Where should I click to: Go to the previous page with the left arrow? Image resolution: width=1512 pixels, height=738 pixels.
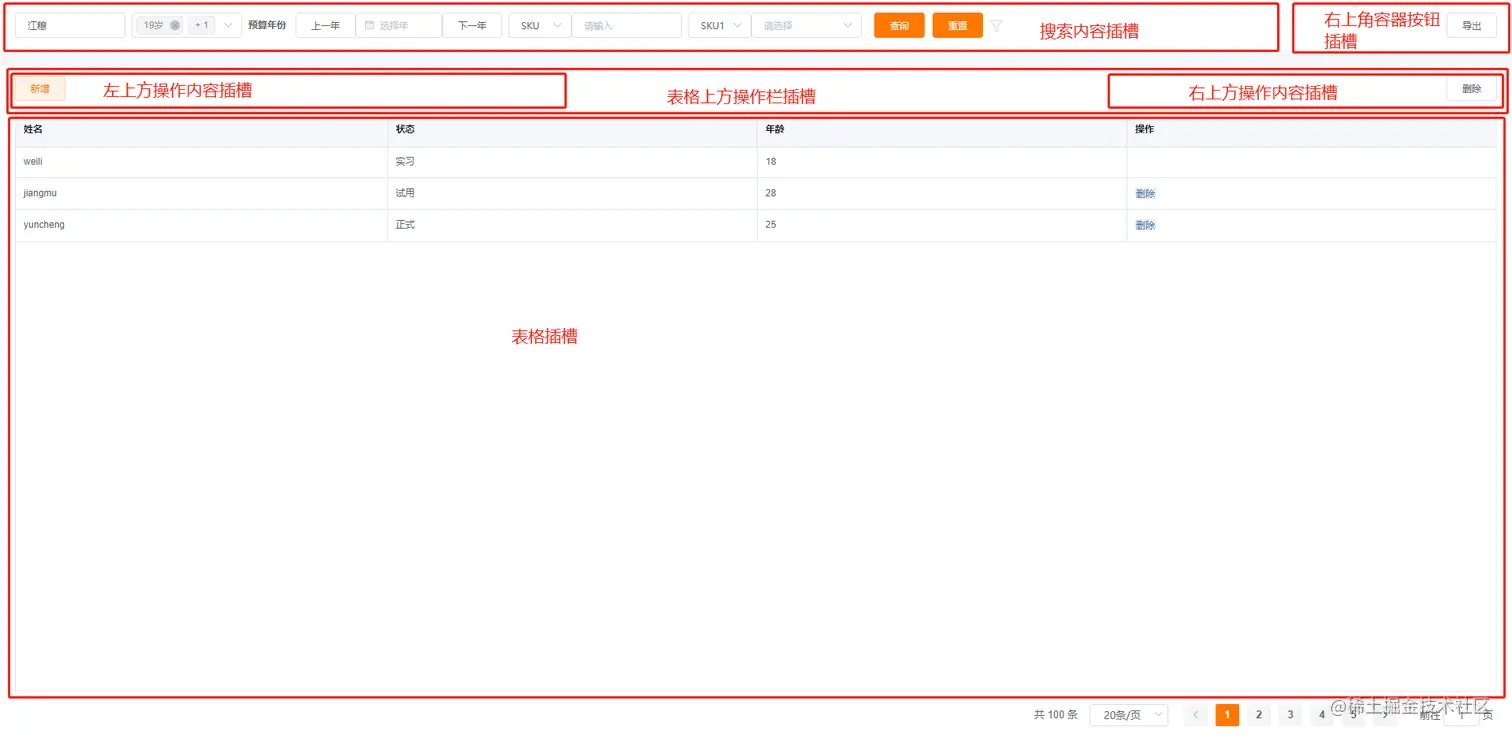[x=1195, y=715]
